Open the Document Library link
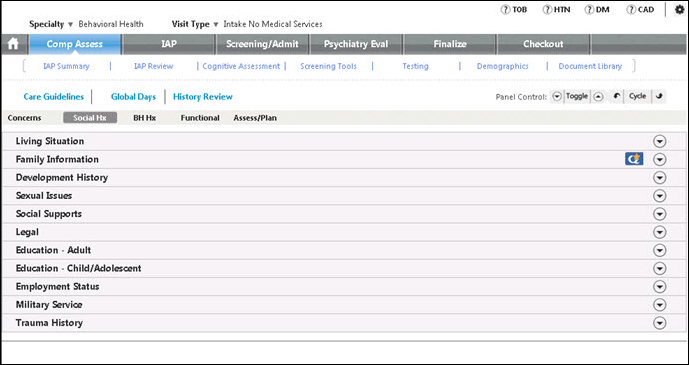Viewport: 689px width, 365px height. pos(590,66)
